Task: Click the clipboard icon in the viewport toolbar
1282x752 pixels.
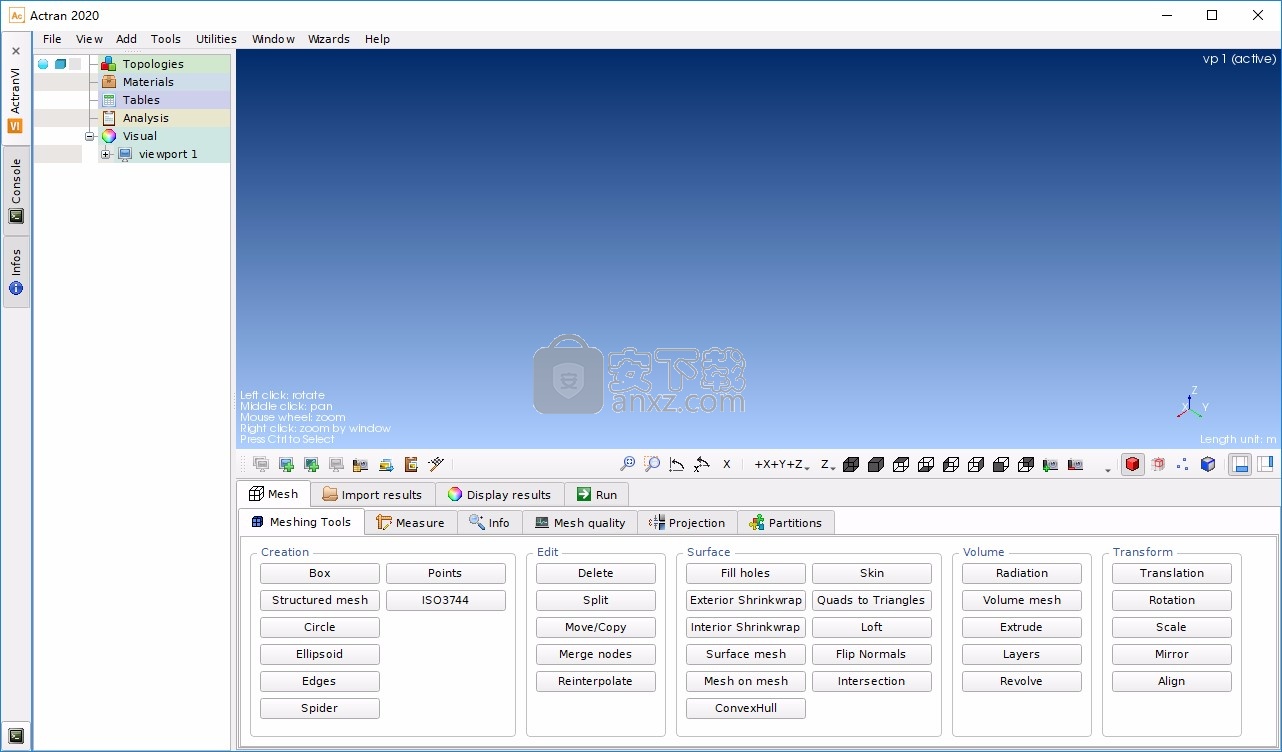Action: click(411, 464)
